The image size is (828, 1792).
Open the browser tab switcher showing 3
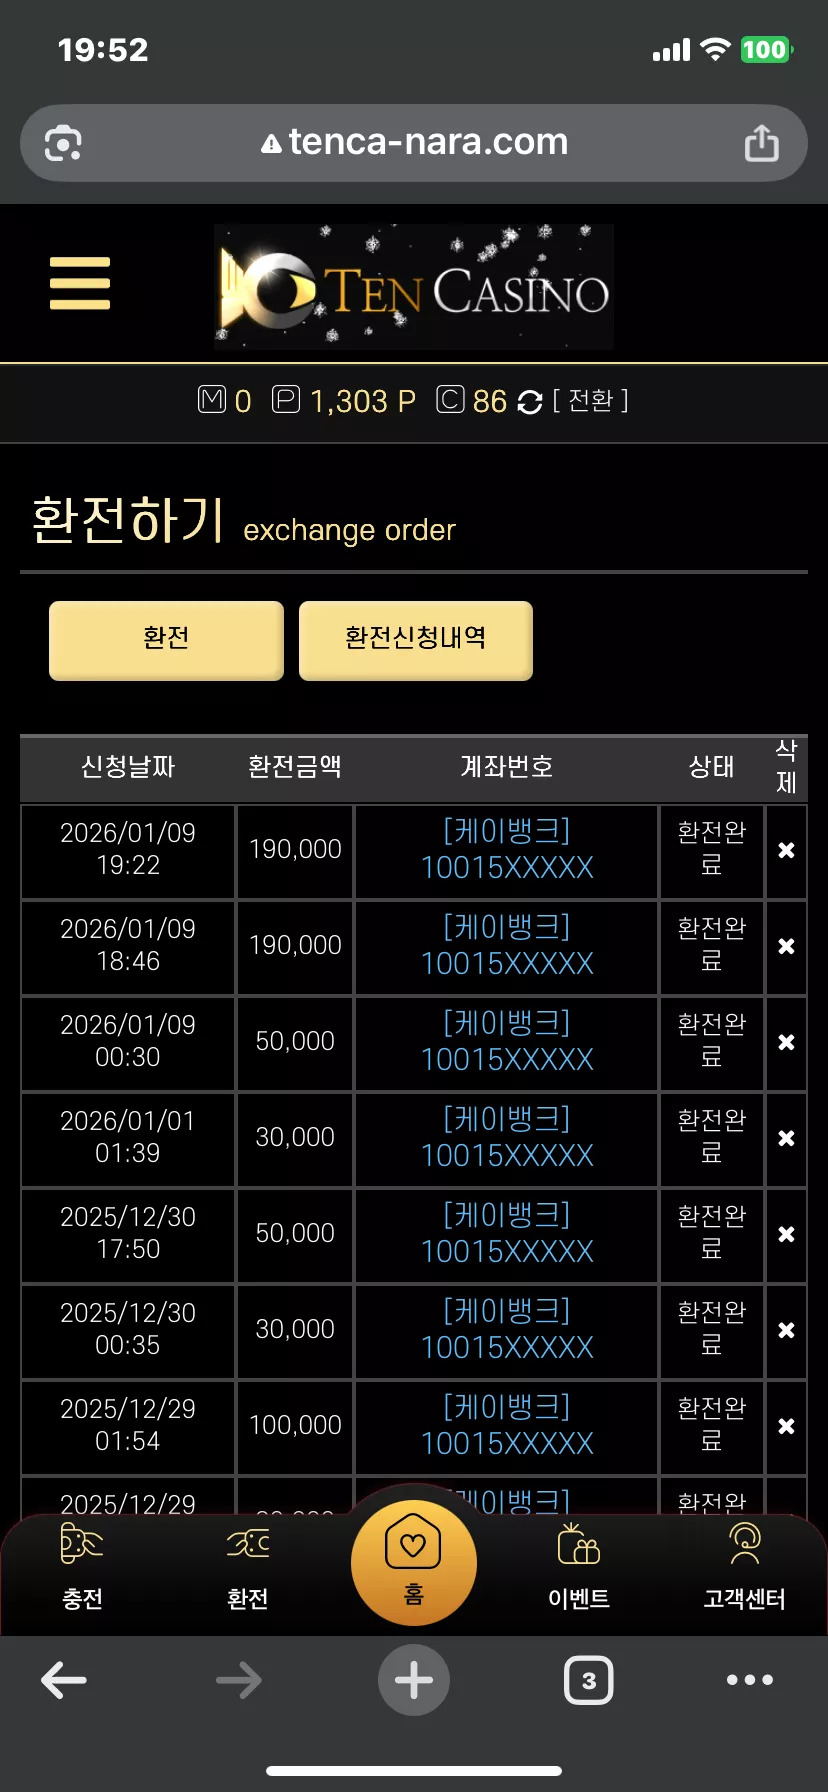coord(589,1680)
